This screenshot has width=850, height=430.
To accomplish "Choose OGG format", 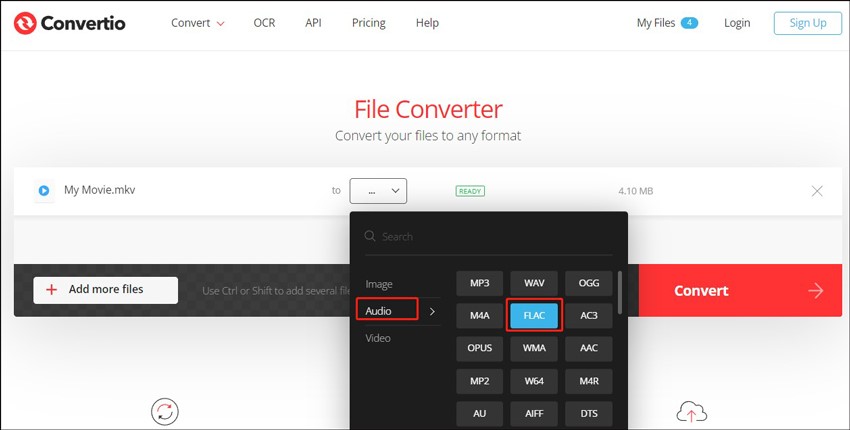I will [589, 283].
